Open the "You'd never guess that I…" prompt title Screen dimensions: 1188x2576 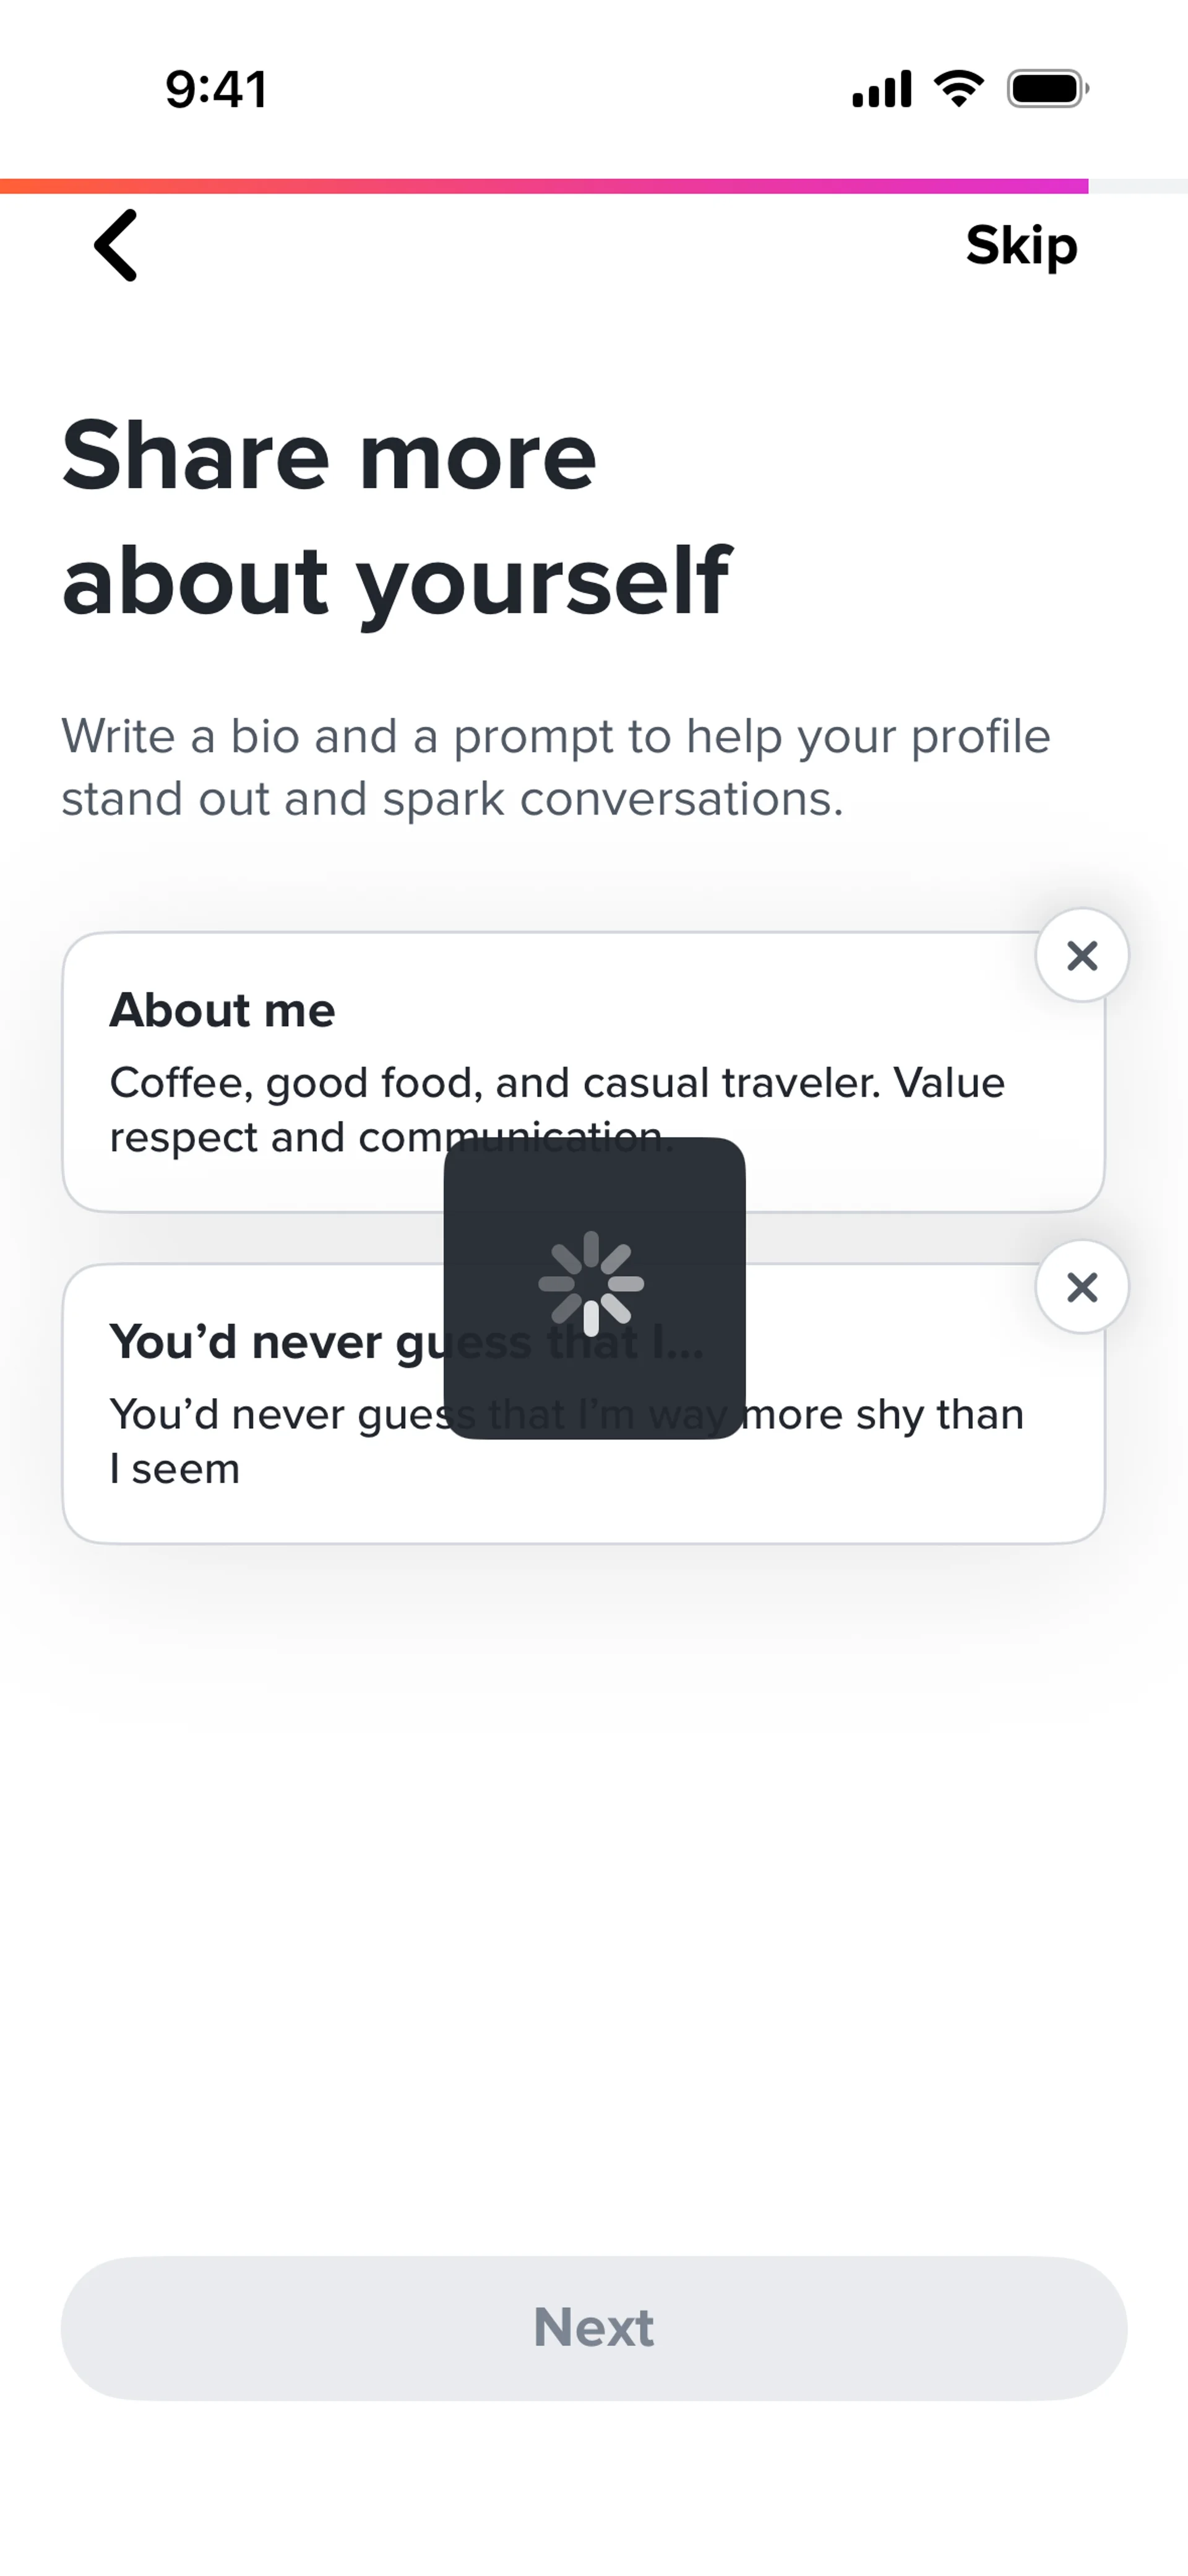(x=260, y=1342)
